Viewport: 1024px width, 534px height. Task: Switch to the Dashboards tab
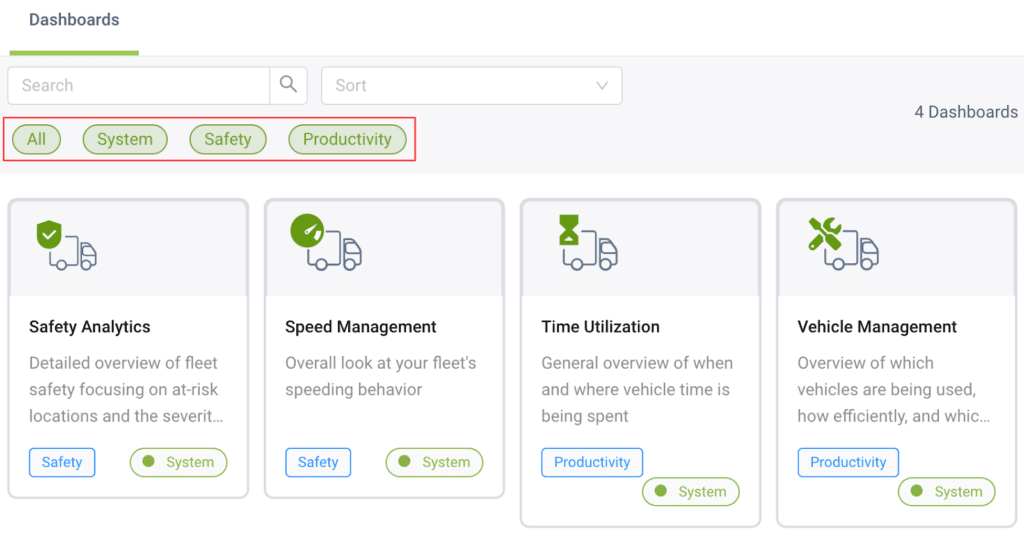click(x=74, y=20)
